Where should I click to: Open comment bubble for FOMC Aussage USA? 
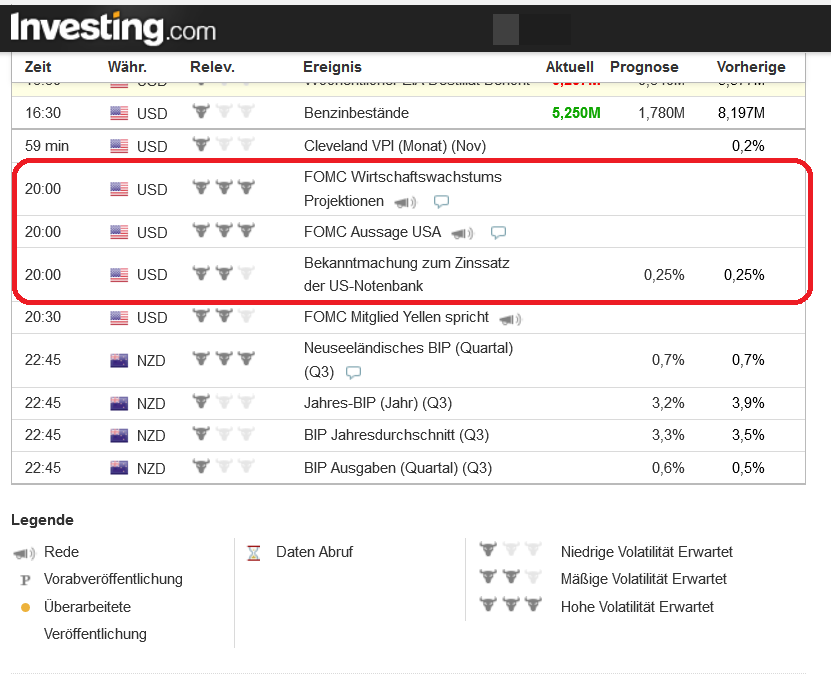tap(498, 233)
